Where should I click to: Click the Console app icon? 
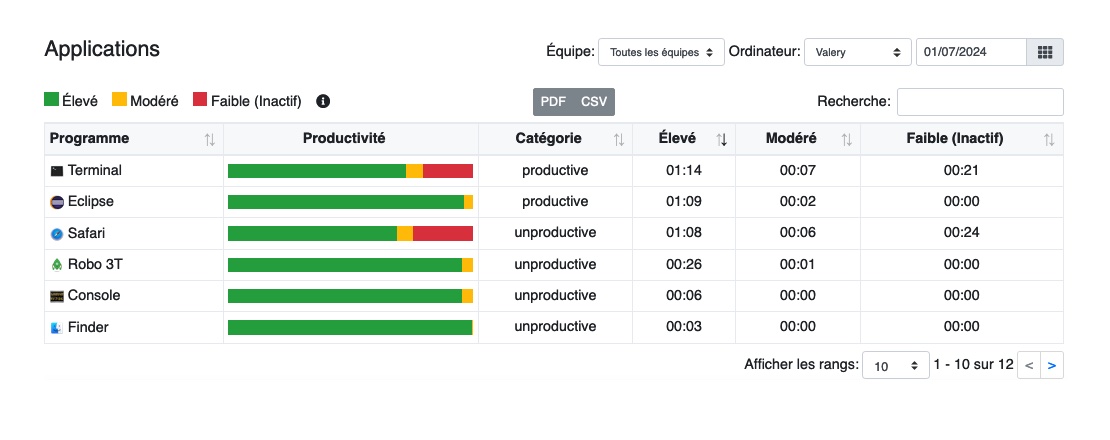coord(57,296)
